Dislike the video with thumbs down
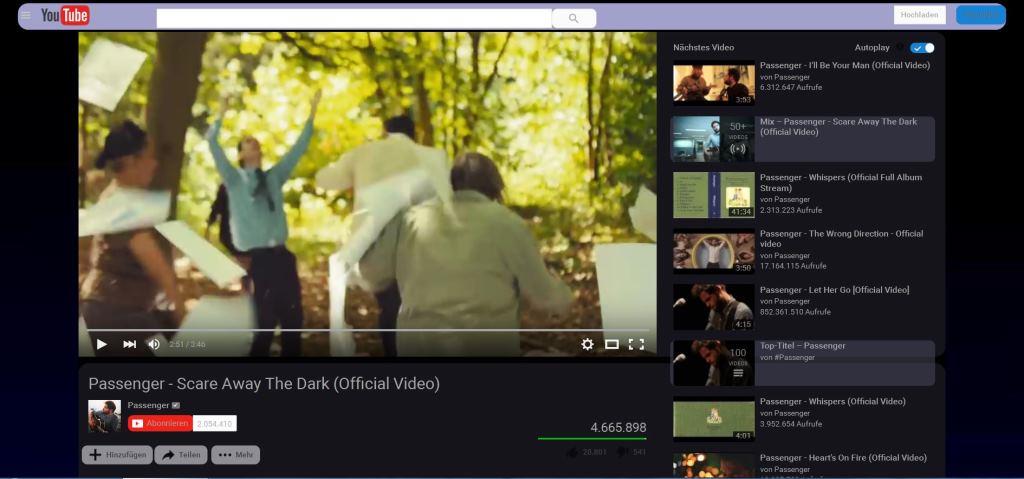This screenshot has height=479, width=1024. click(622, 452)
